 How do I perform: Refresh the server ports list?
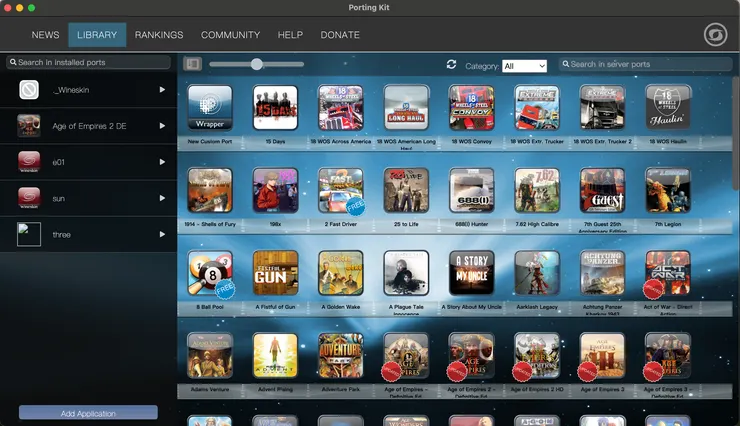(x=451, y=64)
